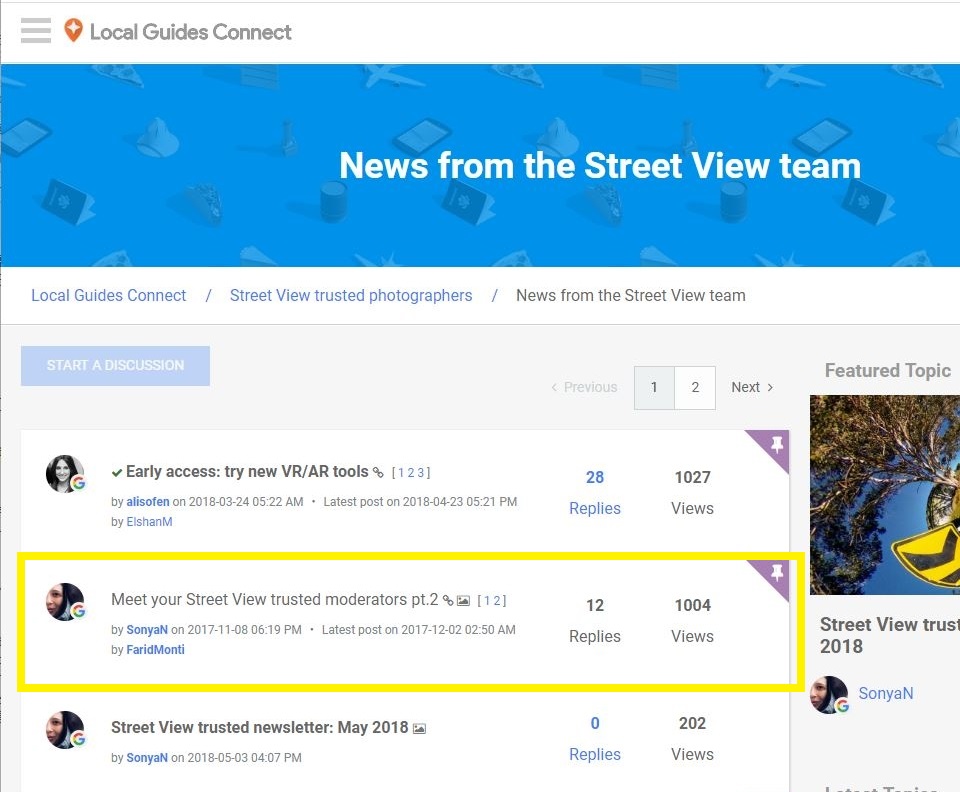Open SonyaN's profile on the May 2018 newsletter
Screen dimensions: 960x792
click(147, 758)
